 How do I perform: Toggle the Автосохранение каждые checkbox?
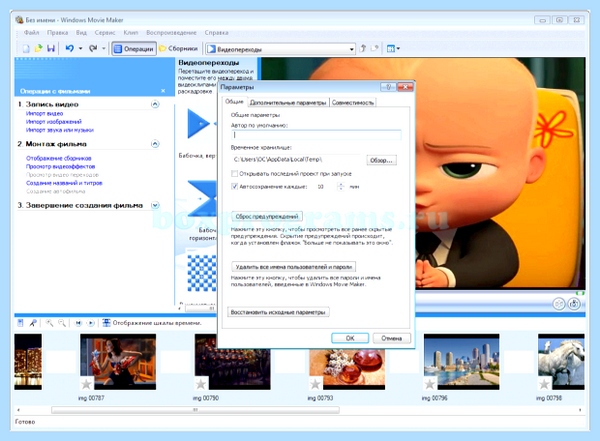point(235,186)
